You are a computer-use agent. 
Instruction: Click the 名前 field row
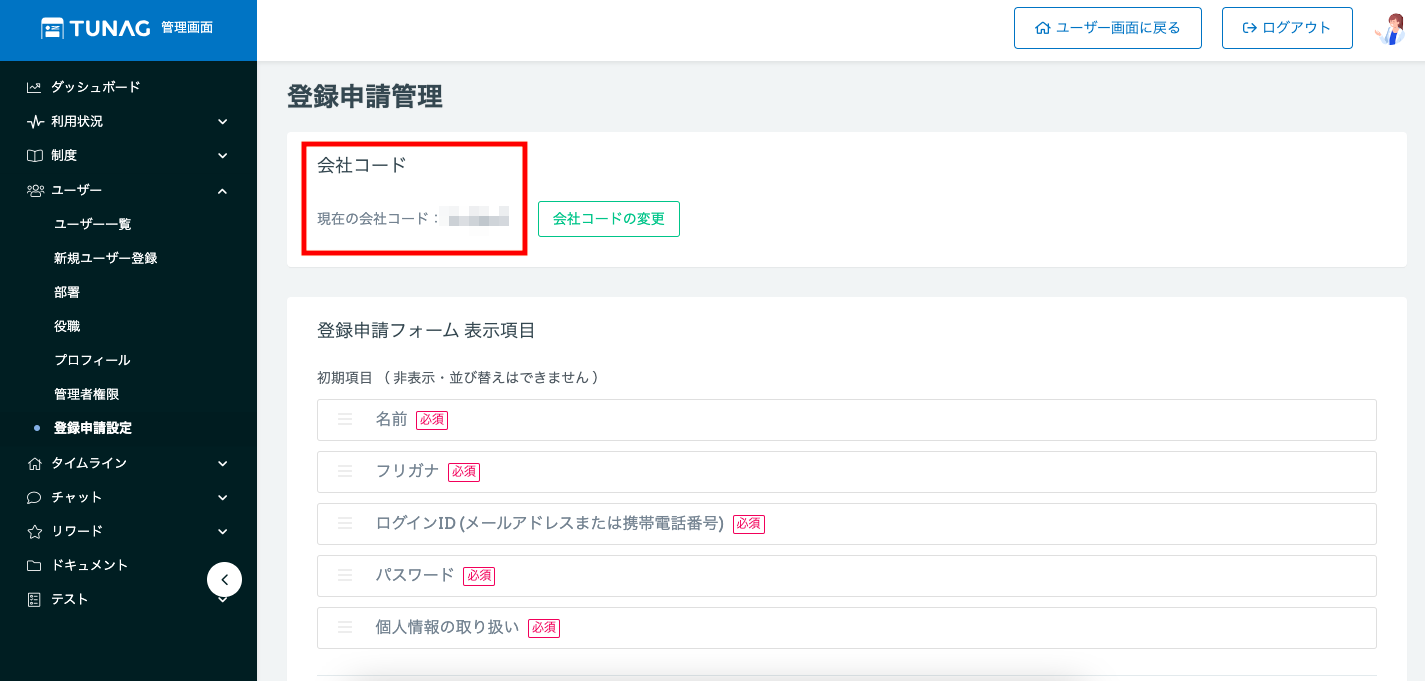click(847, 420)
